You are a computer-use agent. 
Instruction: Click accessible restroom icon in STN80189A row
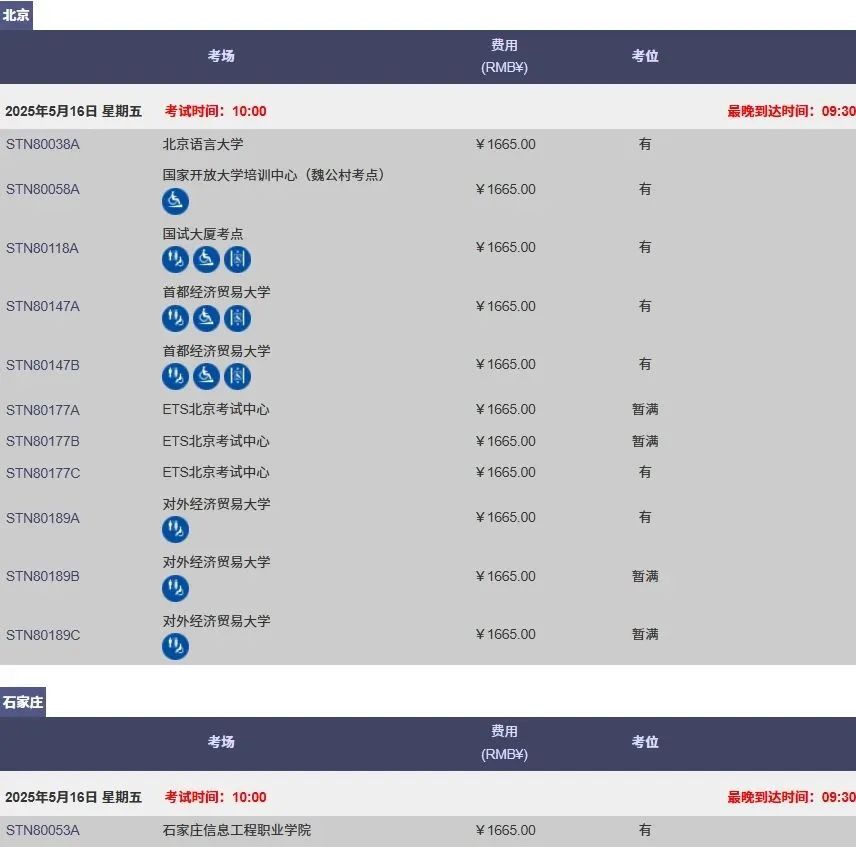click(175, 530)
